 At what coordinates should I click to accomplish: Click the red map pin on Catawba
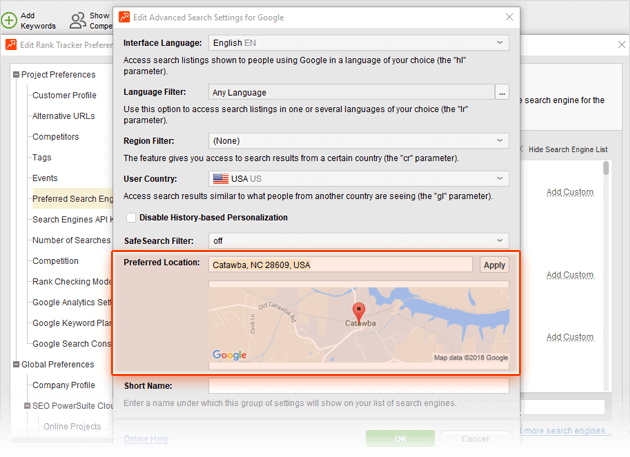tap(359, 312)
